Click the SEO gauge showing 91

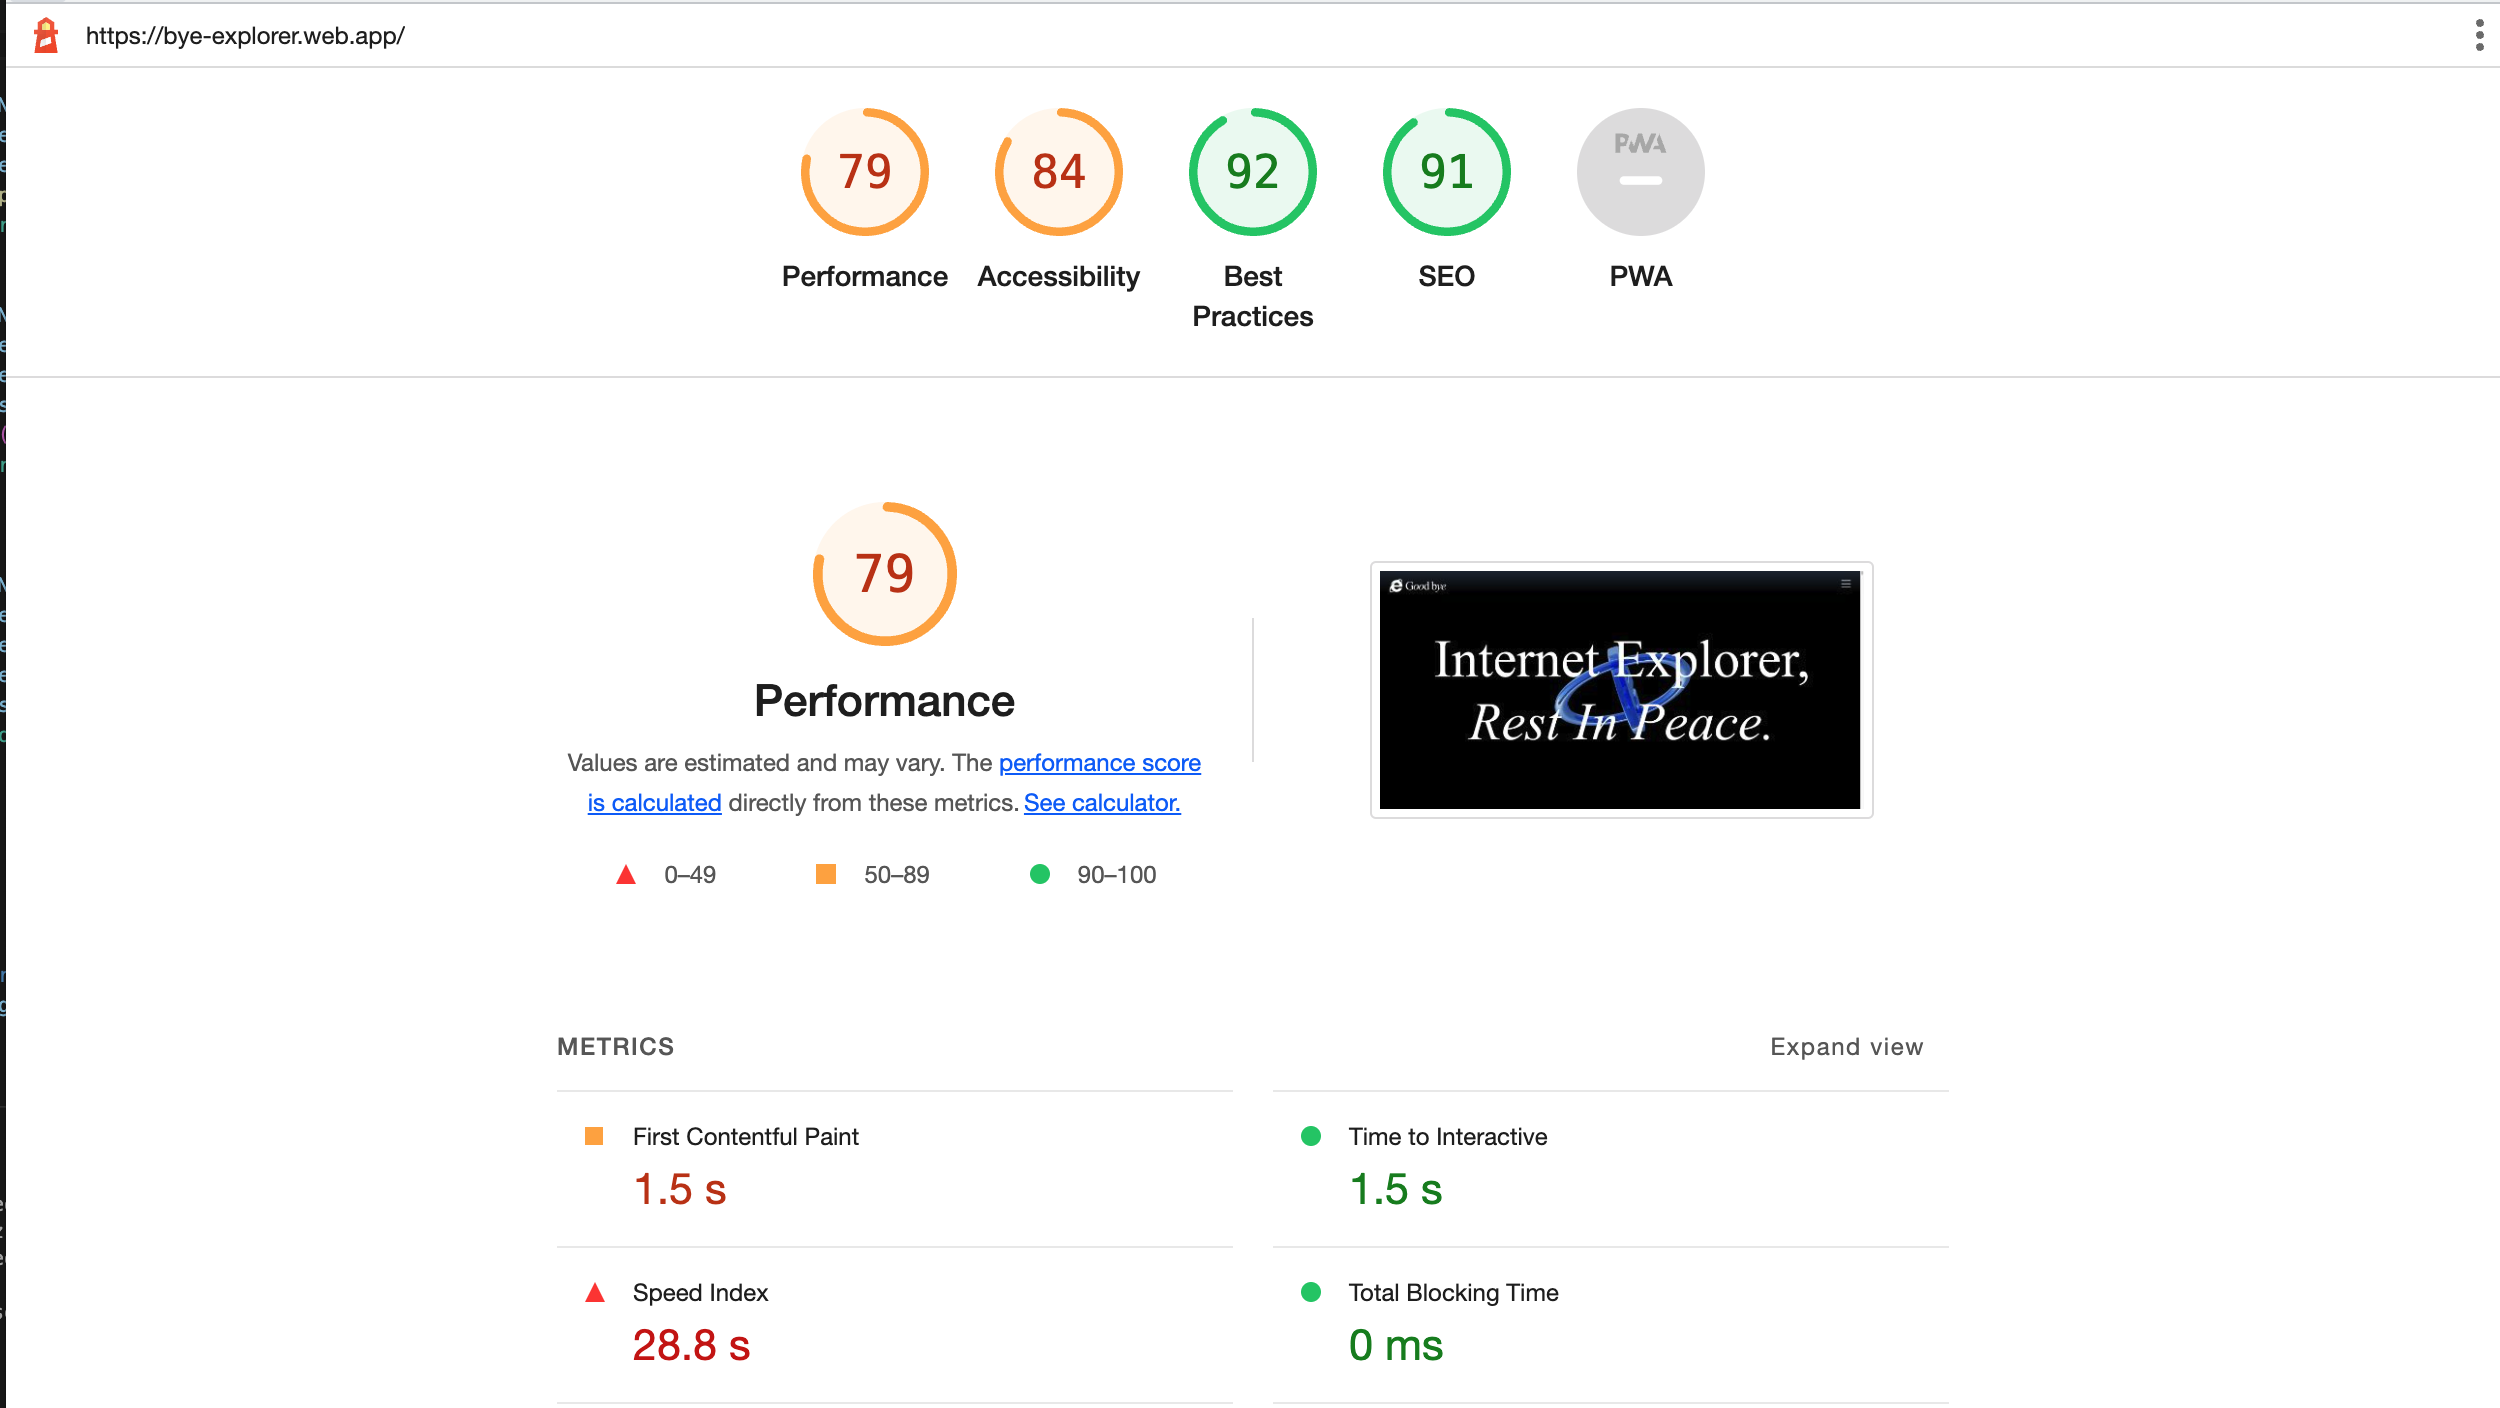(1444, 171)
